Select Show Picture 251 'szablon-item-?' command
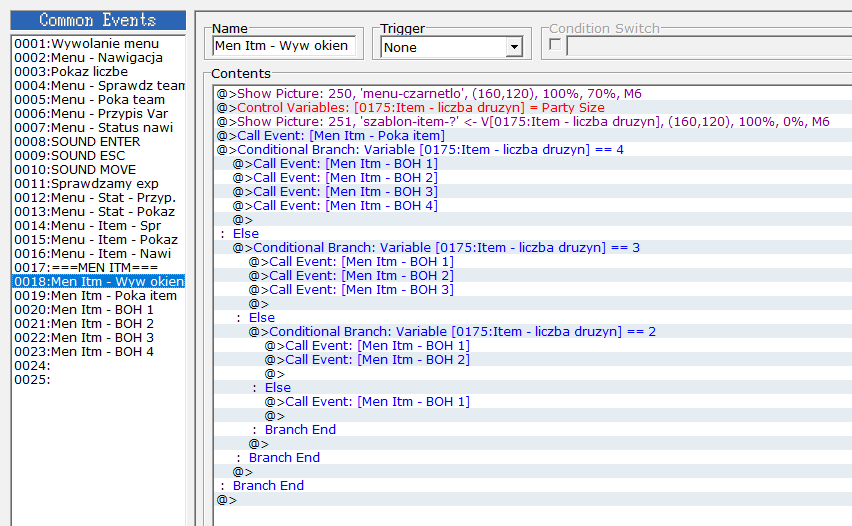Image resolution: width=852 pixels, height=526 pixels. pyautogui.click(x=533, y=122)
